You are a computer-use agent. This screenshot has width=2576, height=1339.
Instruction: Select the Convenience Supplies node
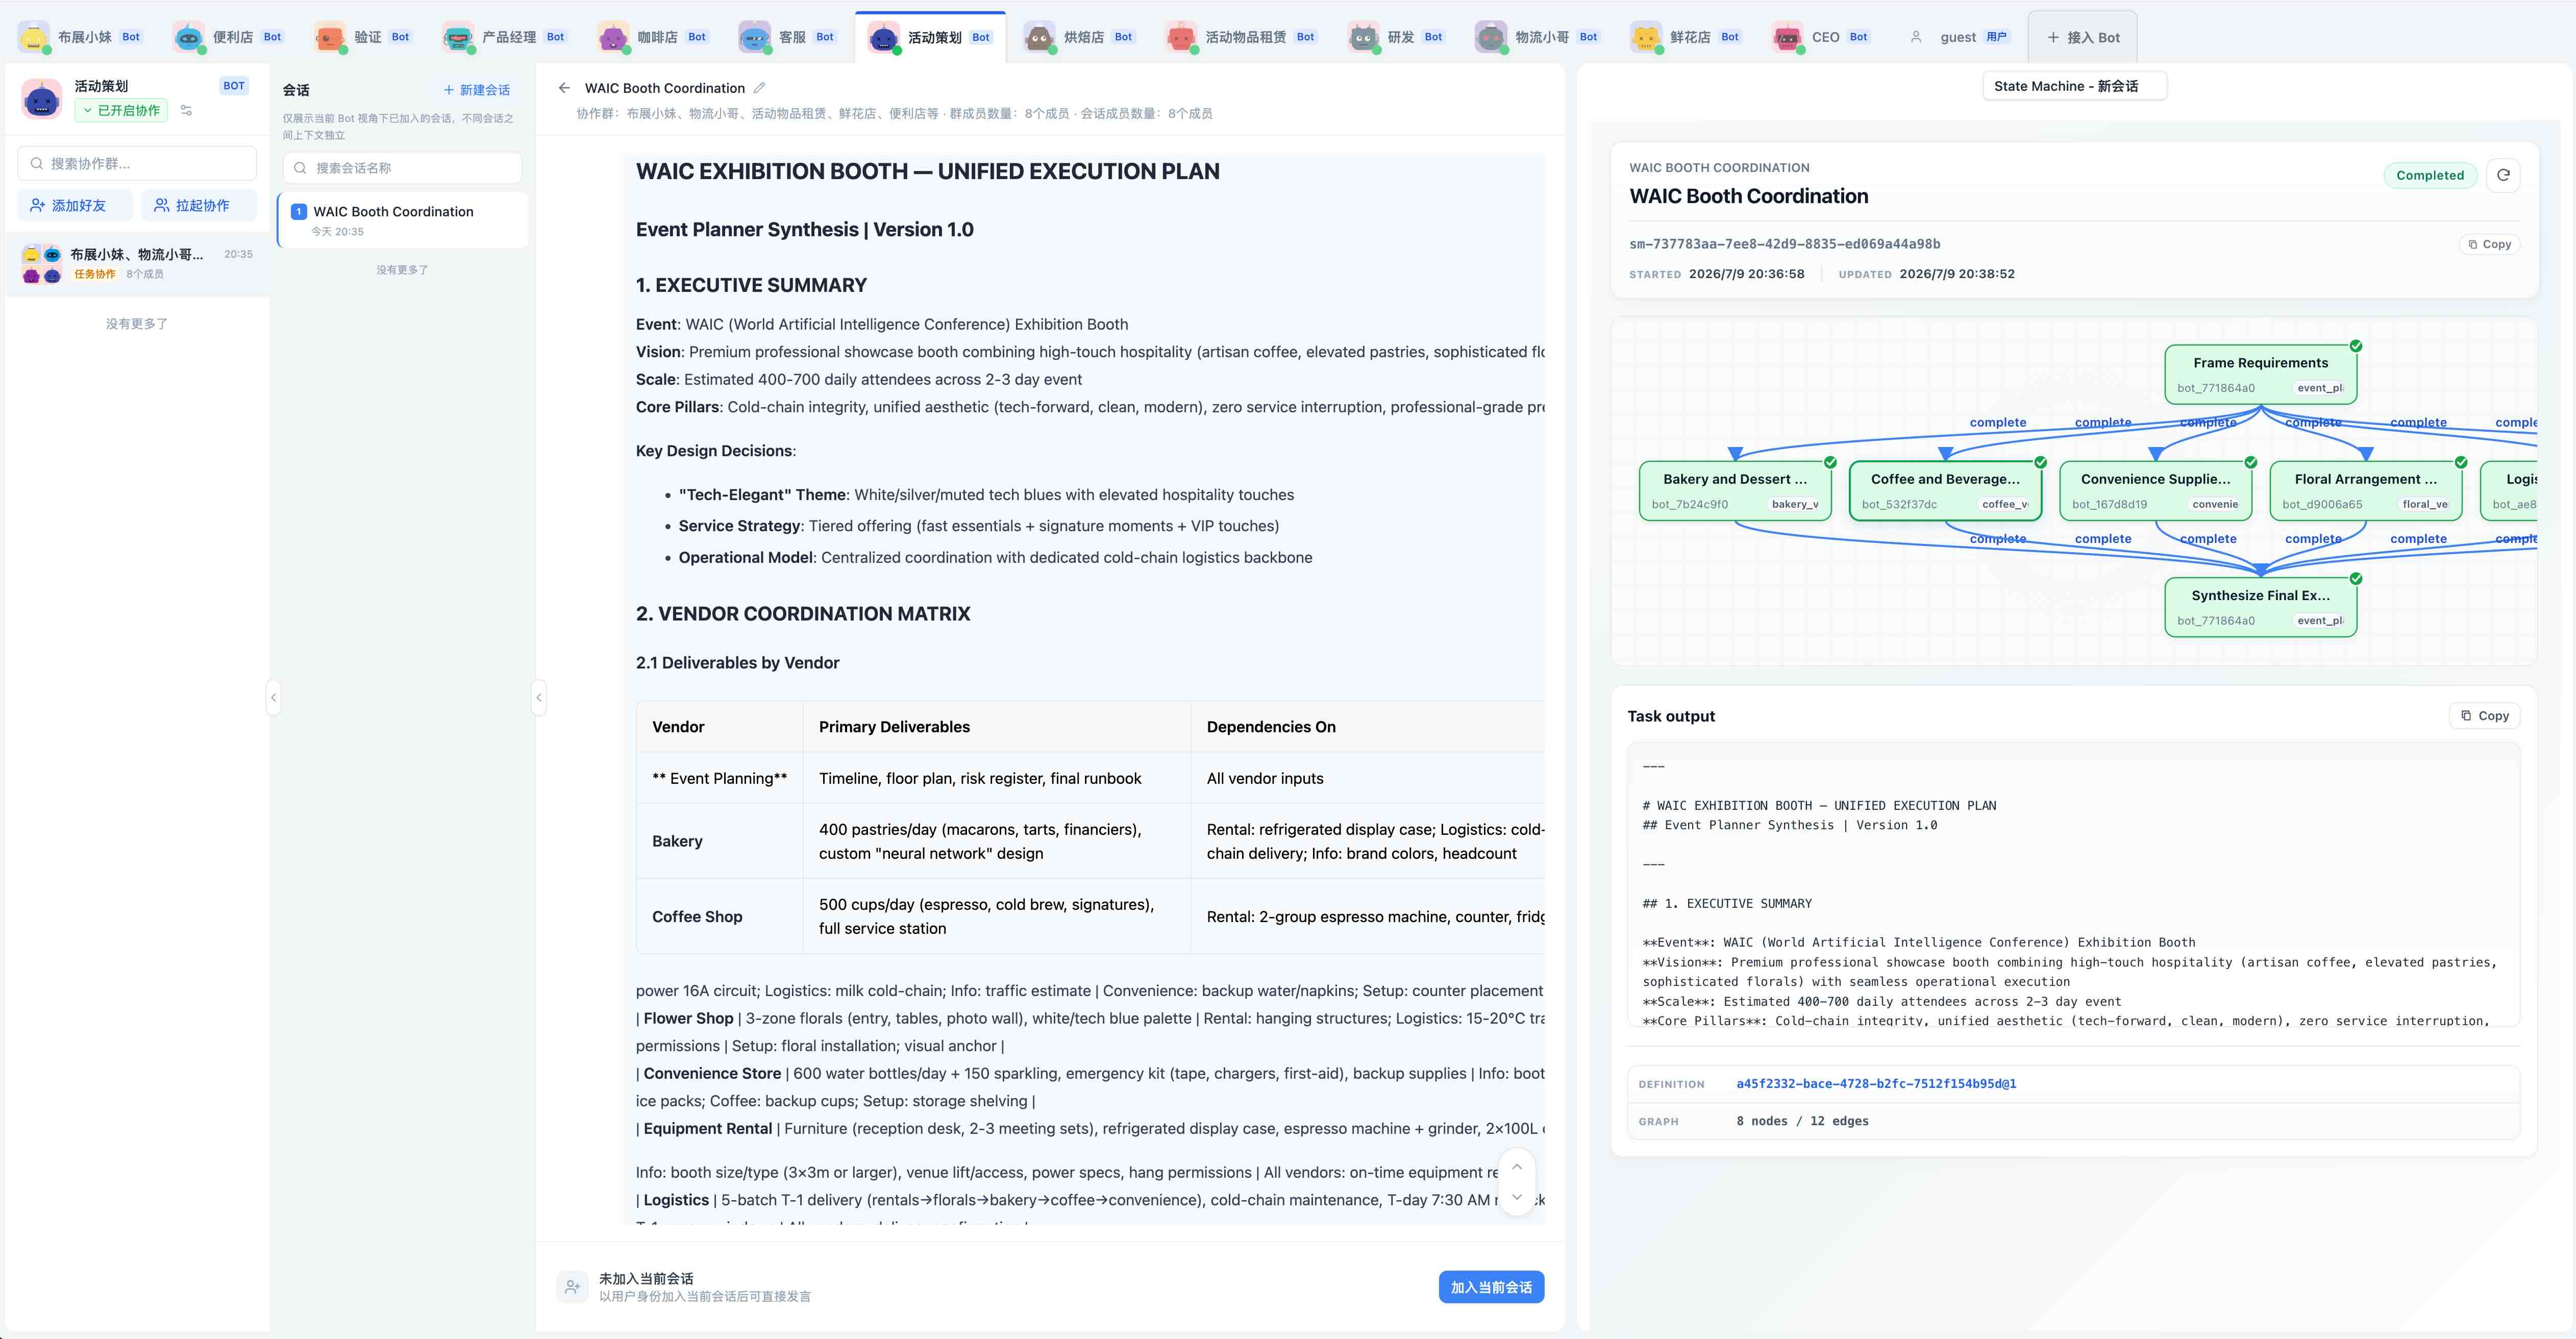pyautogui.click(x=2155, y=491)
